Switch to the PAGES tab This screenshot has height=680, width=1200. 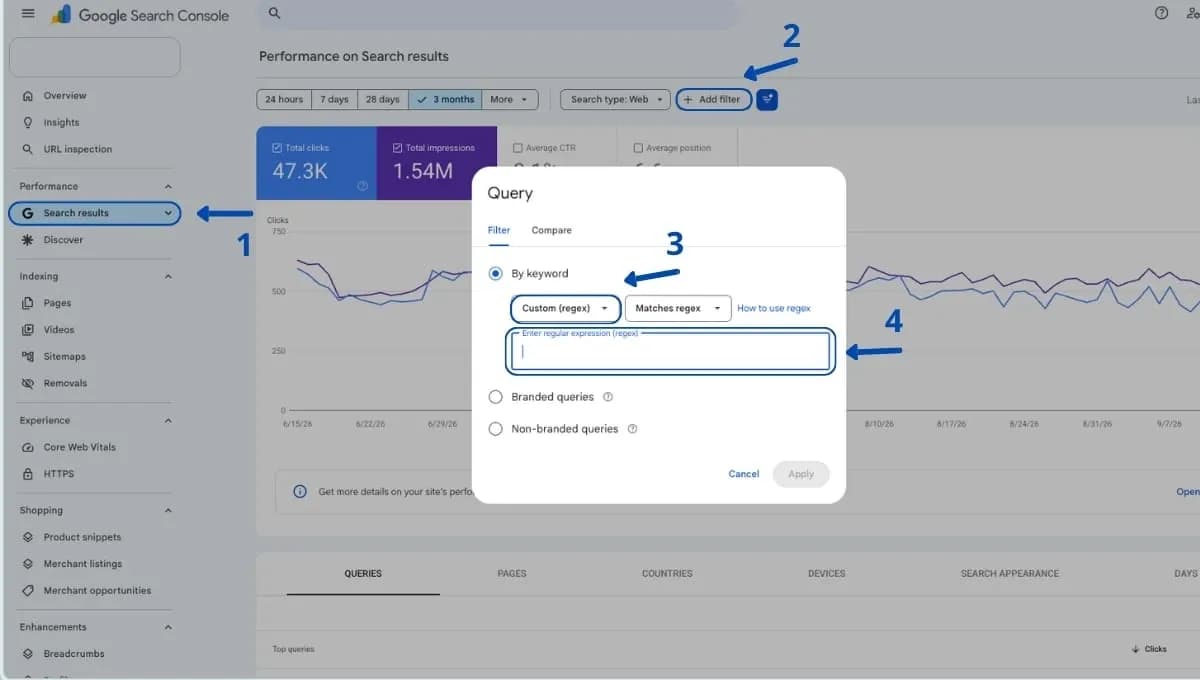[x=512, y=574]
